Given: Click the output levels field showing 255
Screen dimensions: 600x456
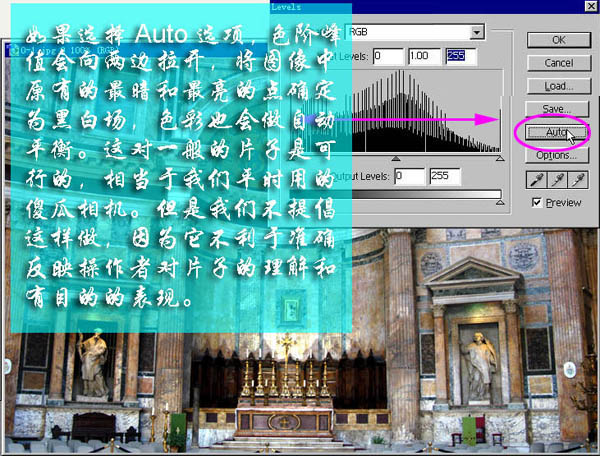Looking at the screenshot, I should pos(445,176).
